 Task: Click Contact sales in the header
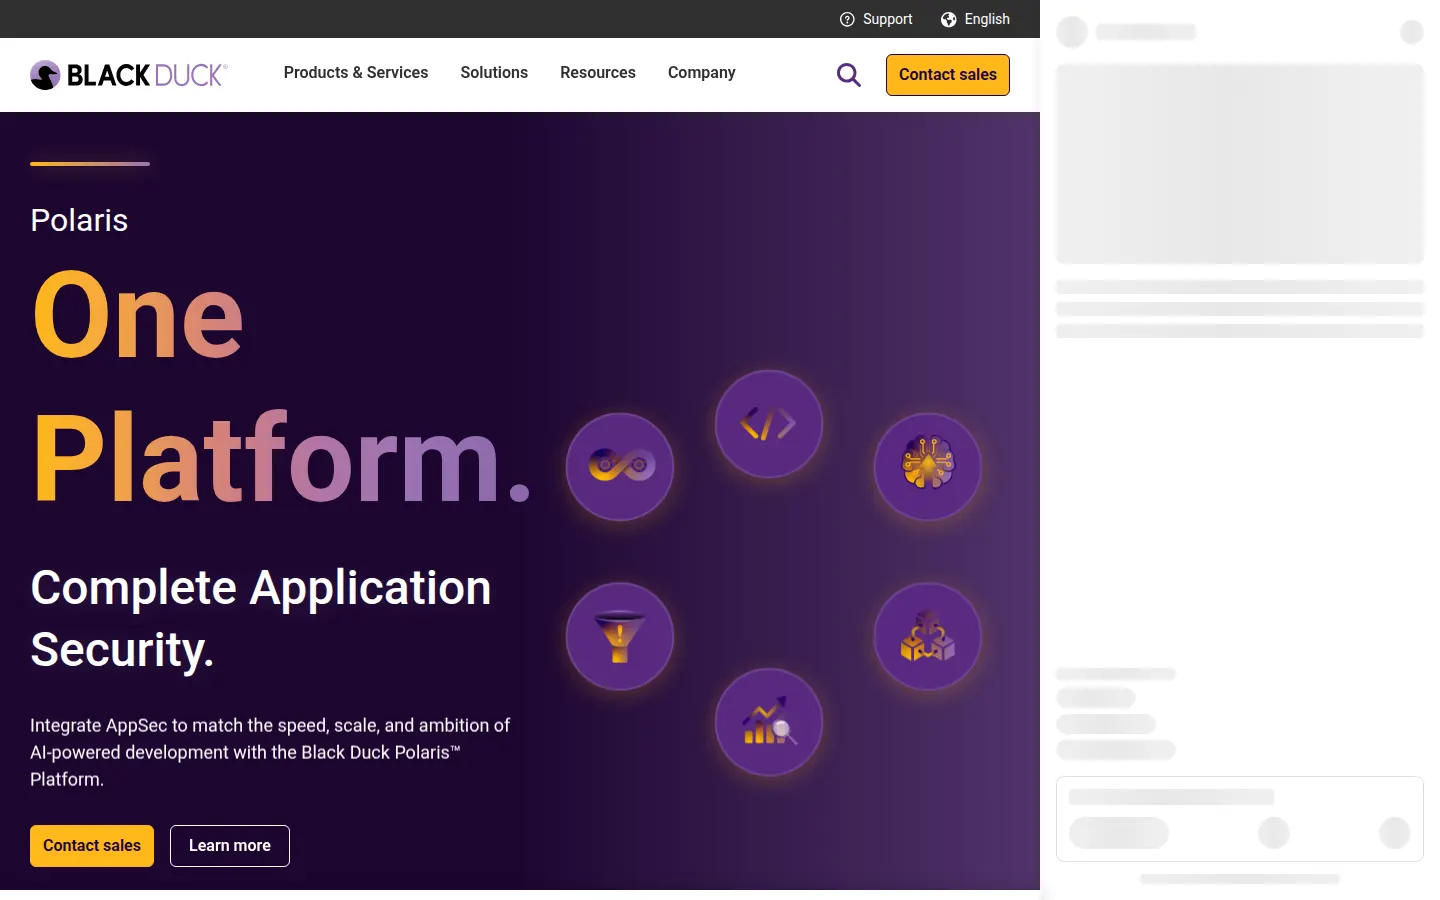click(x=948, y=75)
